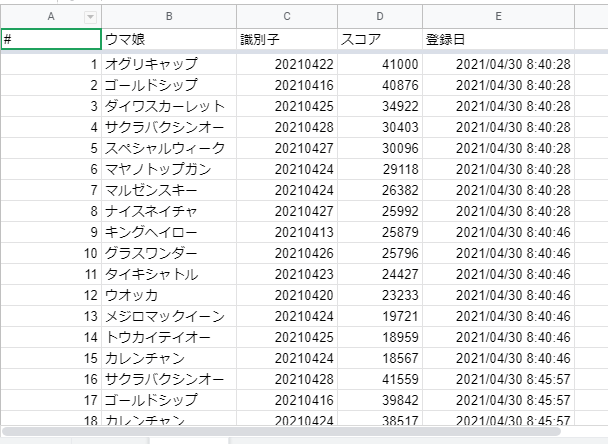Screen dimensions: 608x444
Task: Click the 8:45:57 date in row 16
Action: [x=499, y=378]
